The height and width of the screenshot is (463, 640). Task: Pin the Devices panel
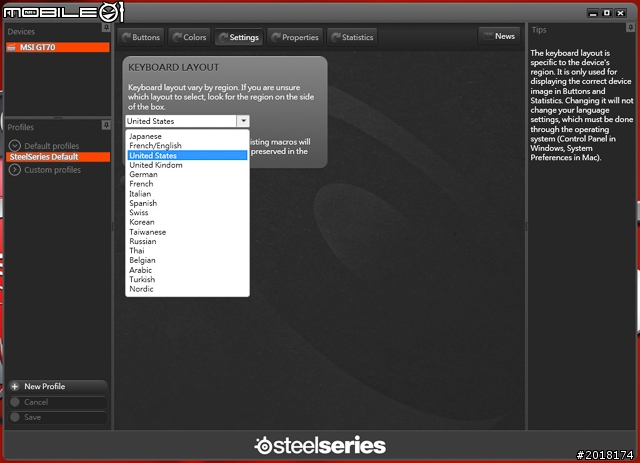(106, 27)
